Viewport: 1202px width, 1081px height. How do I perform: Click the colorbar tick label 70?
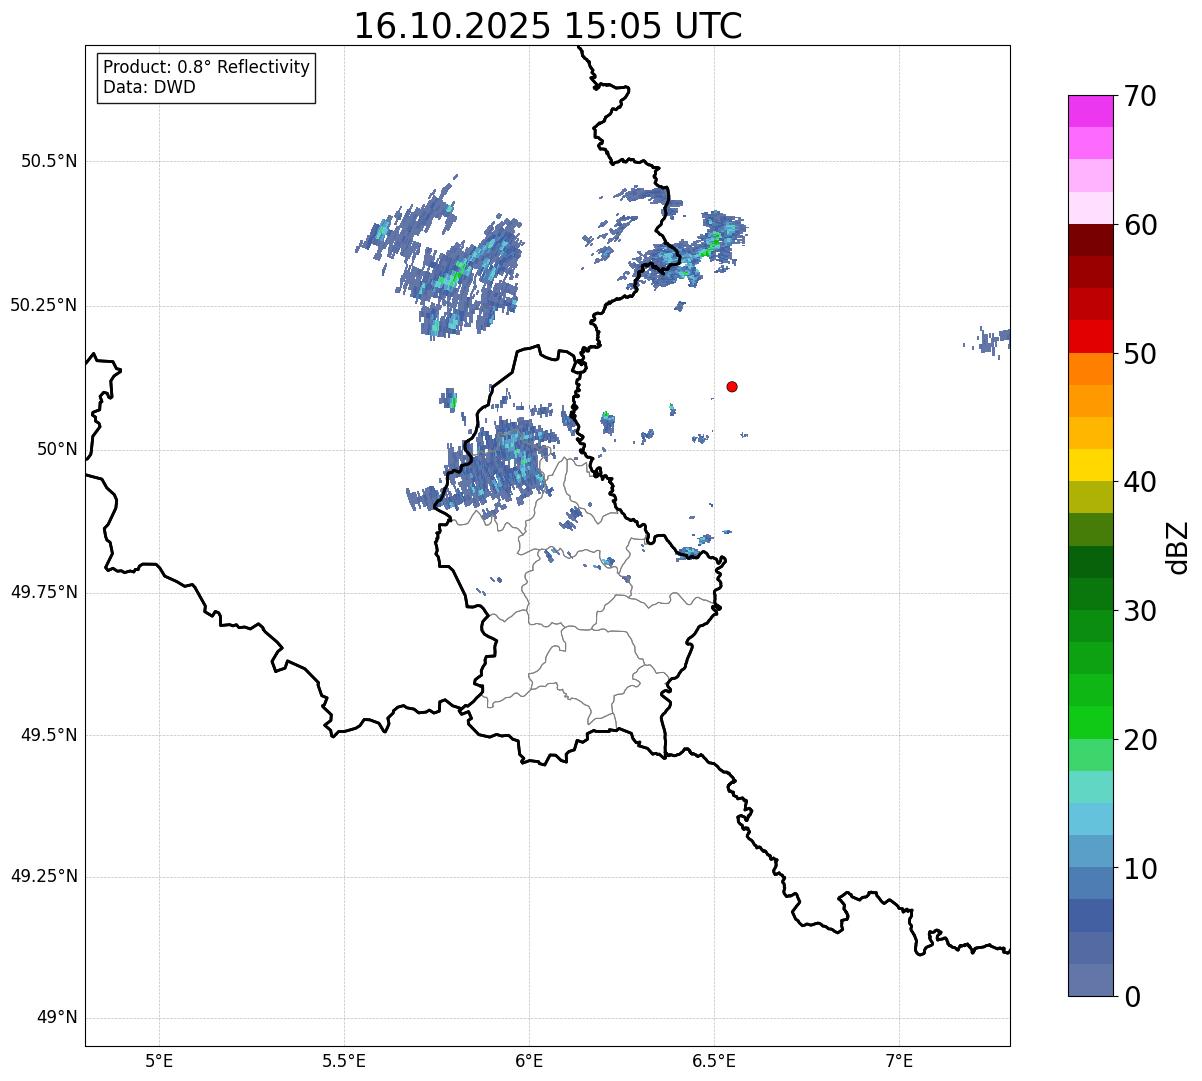coord(1140,96)
